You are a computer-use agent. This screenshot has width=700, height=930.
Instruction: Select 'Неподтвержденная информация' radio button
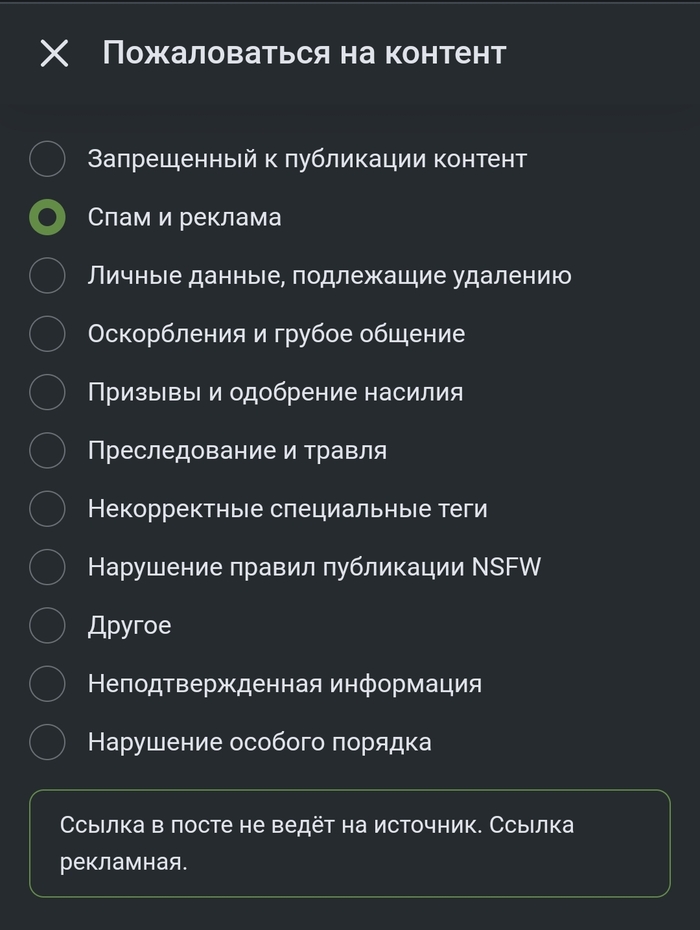[x=47, y=684]
